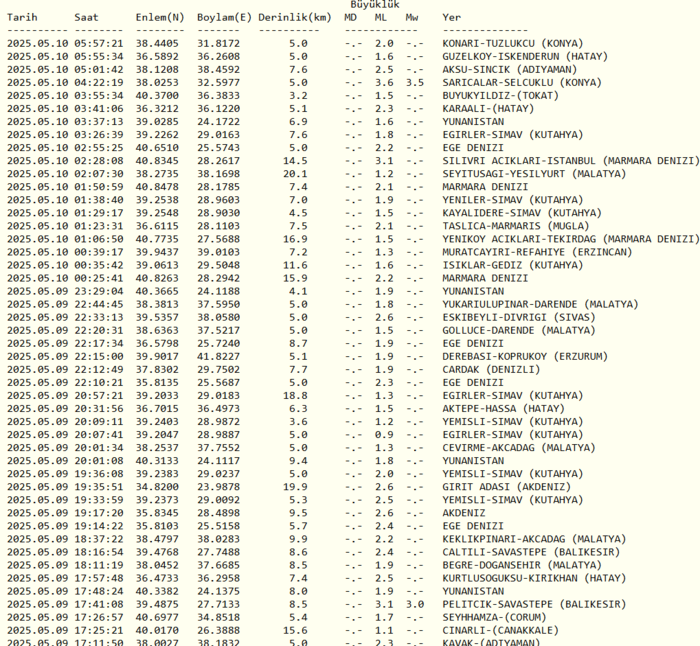Image resolution: width=700 pixels, height=646 pixels.
Task: Select the CARDAK (DENIZLI) location
Action: (x=492, y=369)
